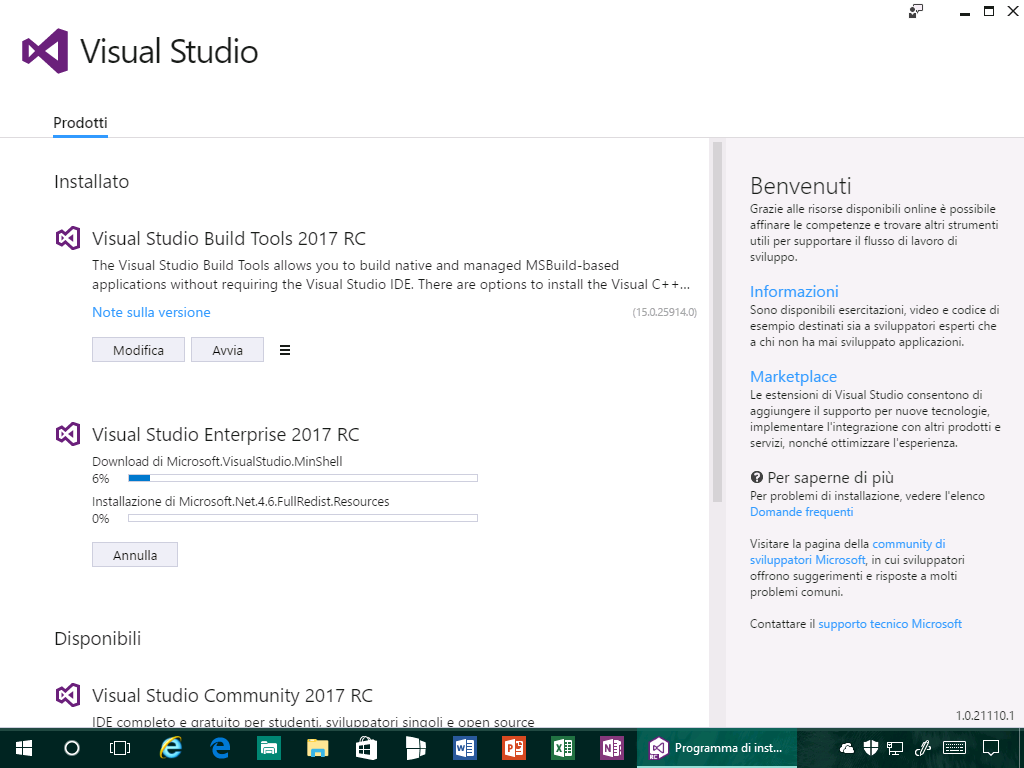Open OneDrive cloud tray icon
Screen dimensions: 1024x768
847,748
